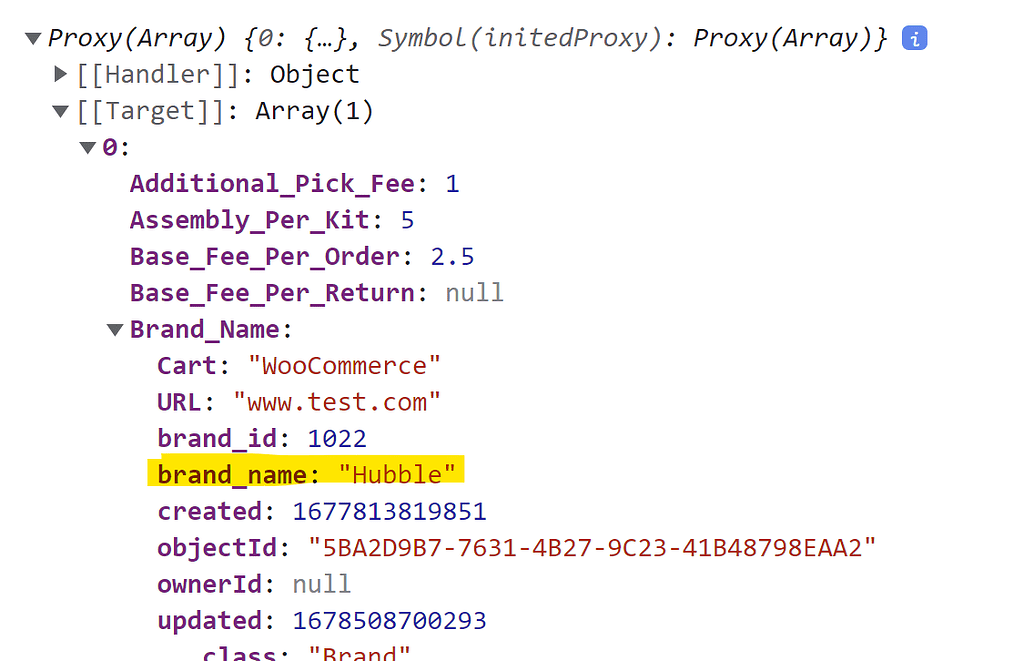Select the Additional_Pick_Fee property
This screenshot has height=661, width=1024.
[x=272, y=184]
